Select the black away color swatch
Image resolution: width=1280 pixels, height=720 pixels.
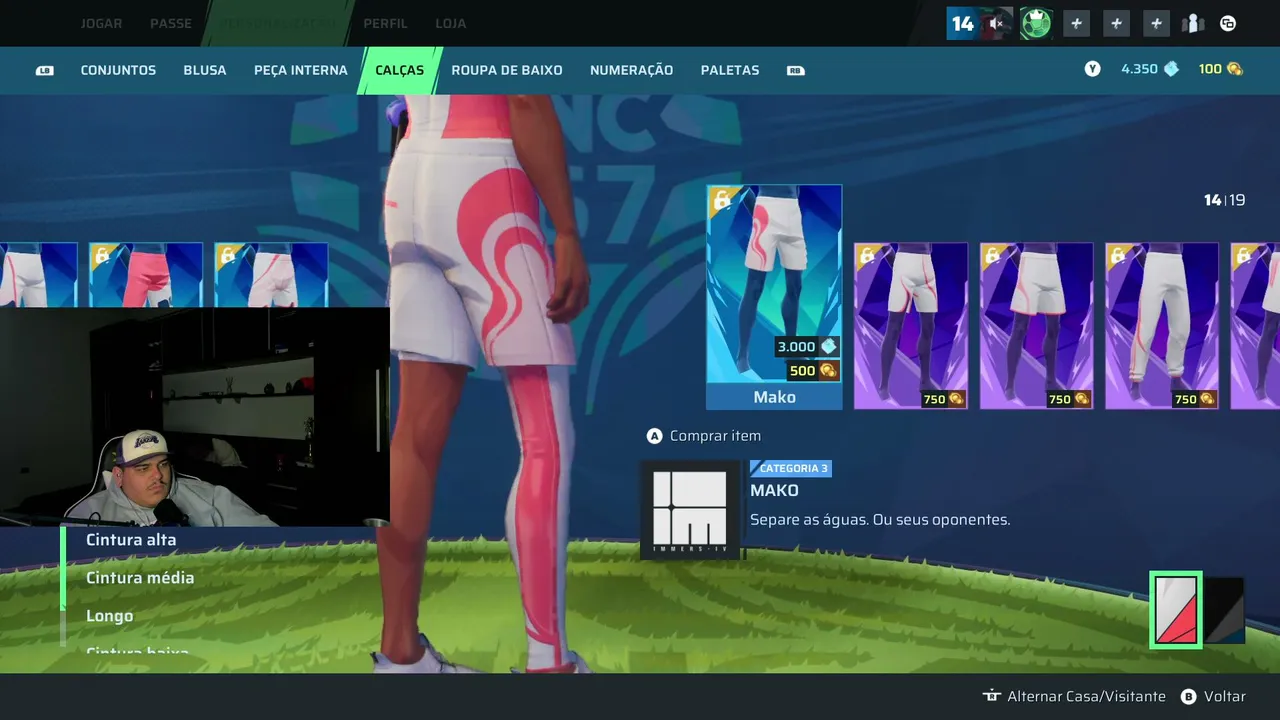(x=1224, y=610)
